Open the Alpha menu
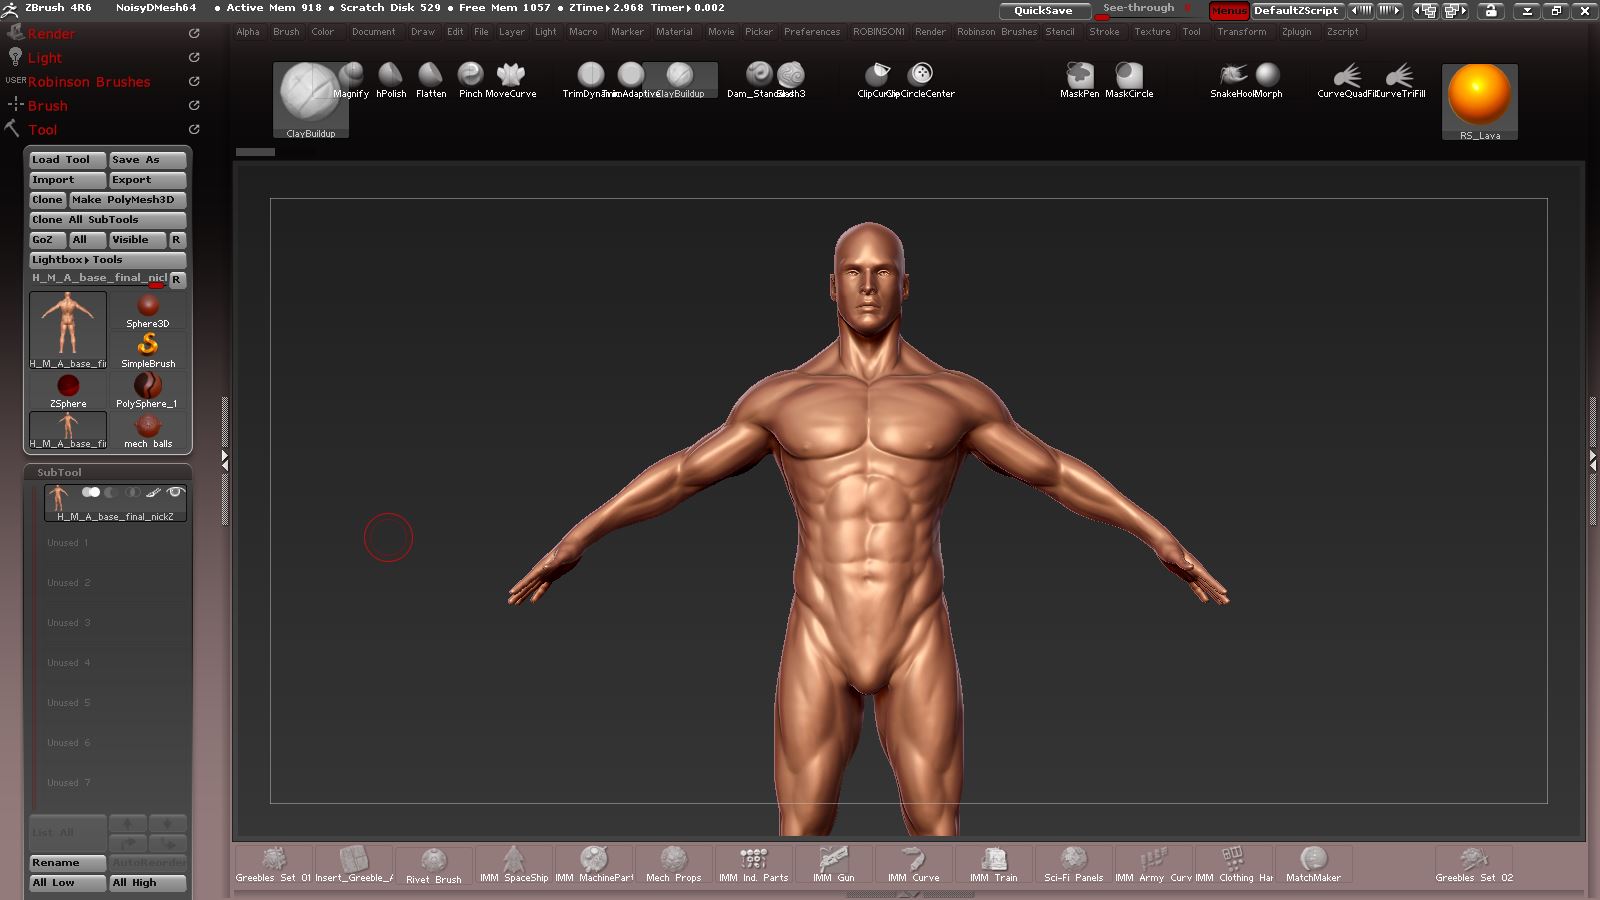Screen dimensions: 1600x900 coord(248,32)
